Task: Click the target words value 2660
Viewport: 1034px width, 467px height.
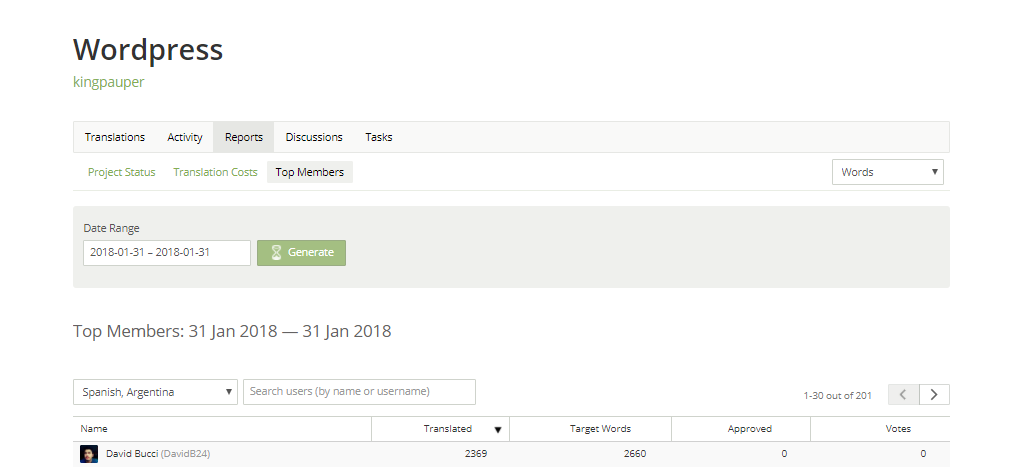Action: (x=635, y=454)
